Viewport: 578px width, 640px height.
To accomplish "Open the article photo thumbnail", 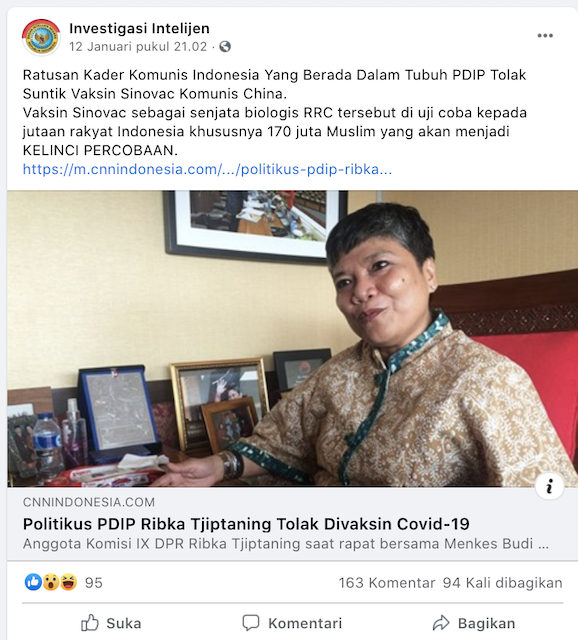I will click(292, 339).
